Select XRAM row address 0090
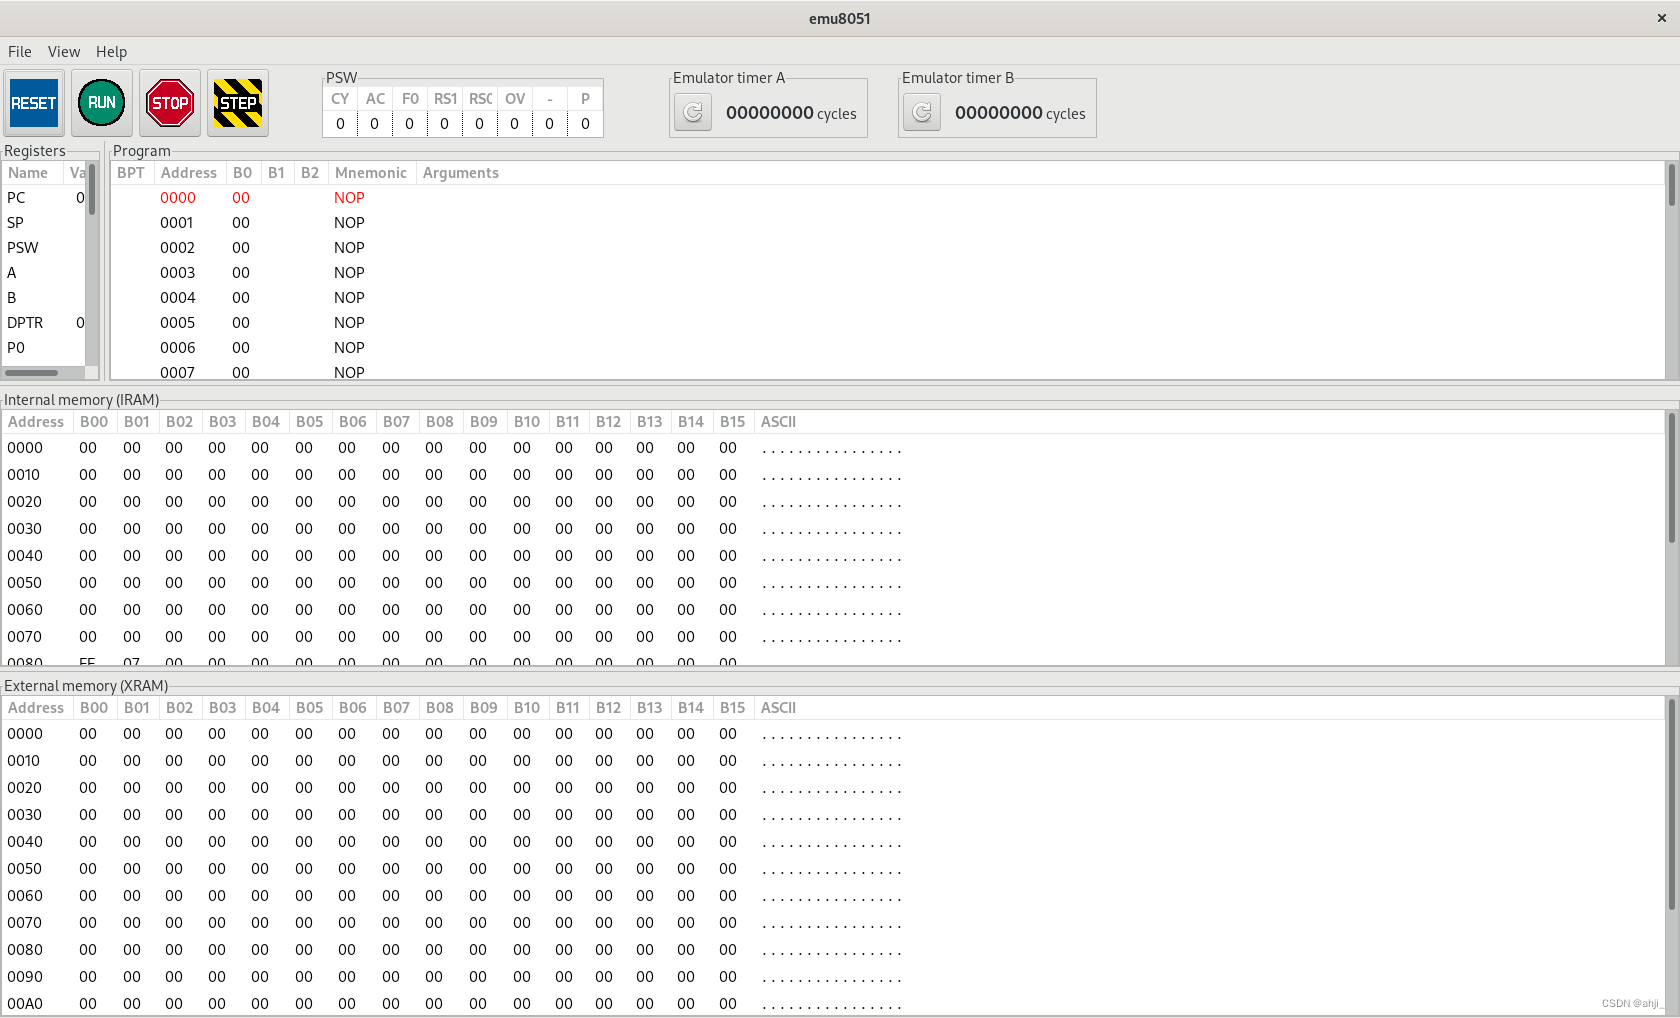Image resolution: width=1680 pixels, height=1018 pixels. tap(833, 977)
